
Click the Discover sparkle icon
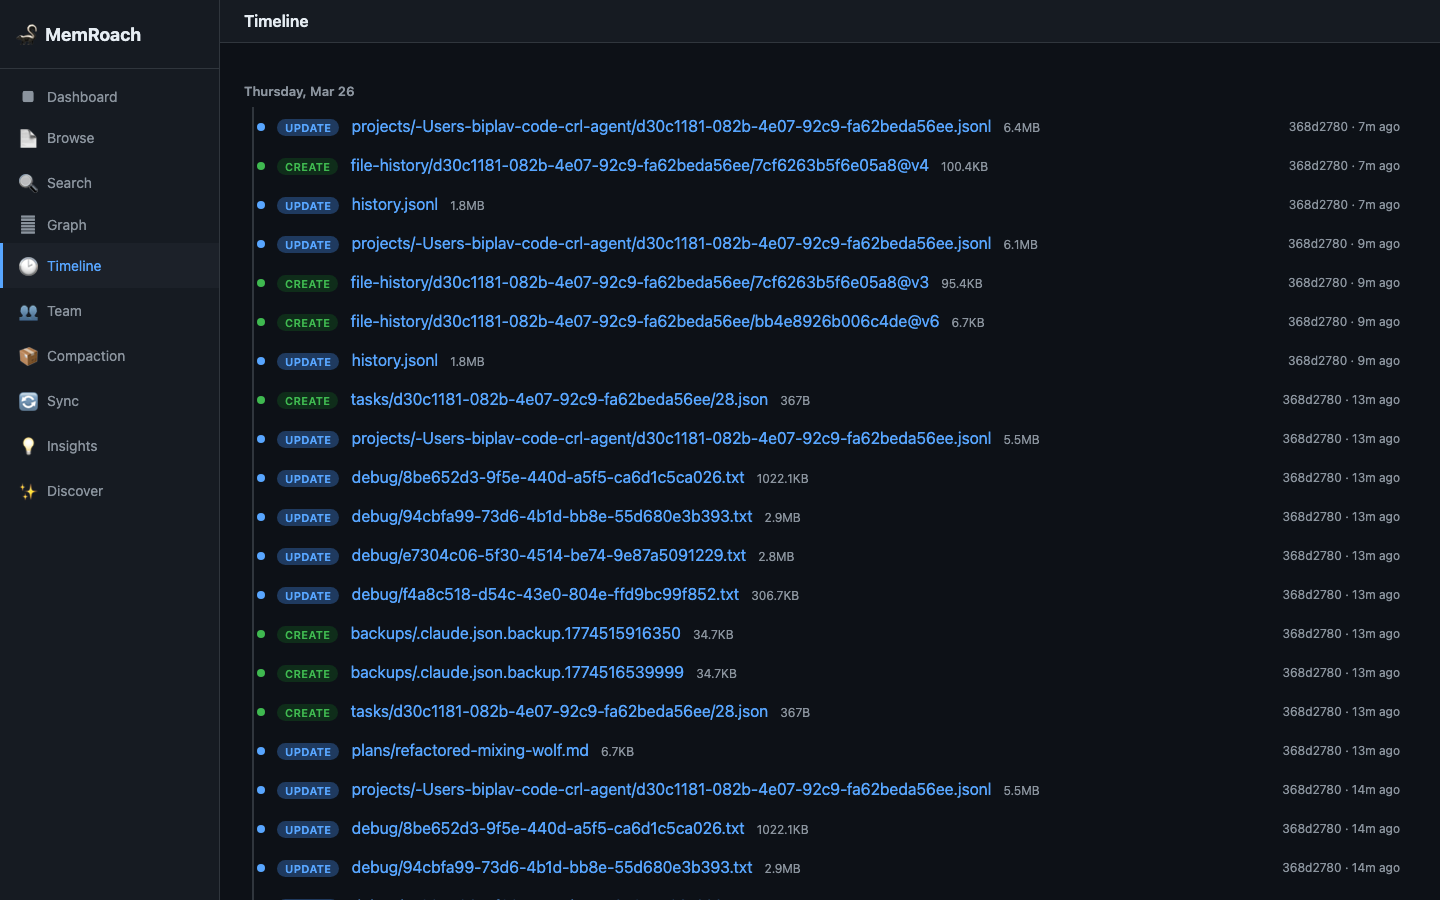tap(28, 491)
